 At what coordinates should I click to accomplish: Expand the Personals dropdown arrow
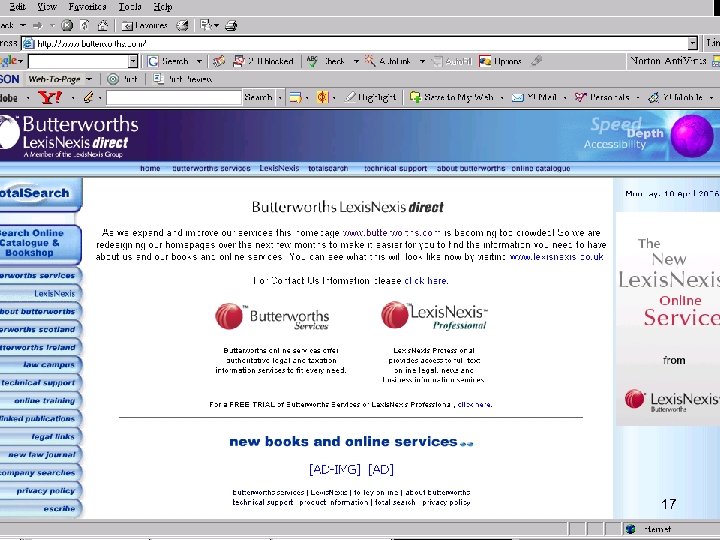tap(637, 98)
